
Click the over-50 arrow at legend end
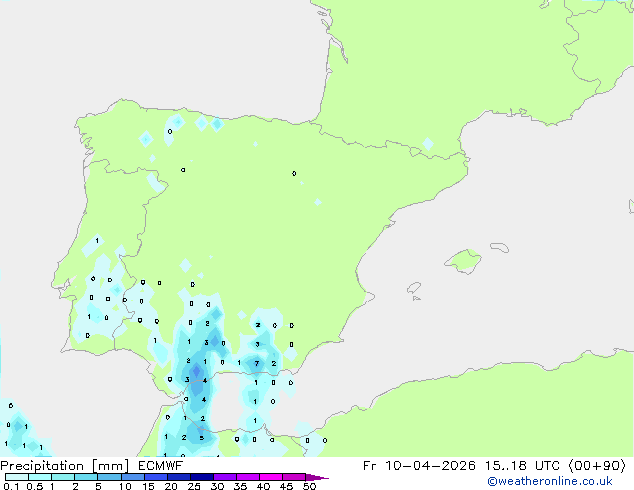[317, 477]
